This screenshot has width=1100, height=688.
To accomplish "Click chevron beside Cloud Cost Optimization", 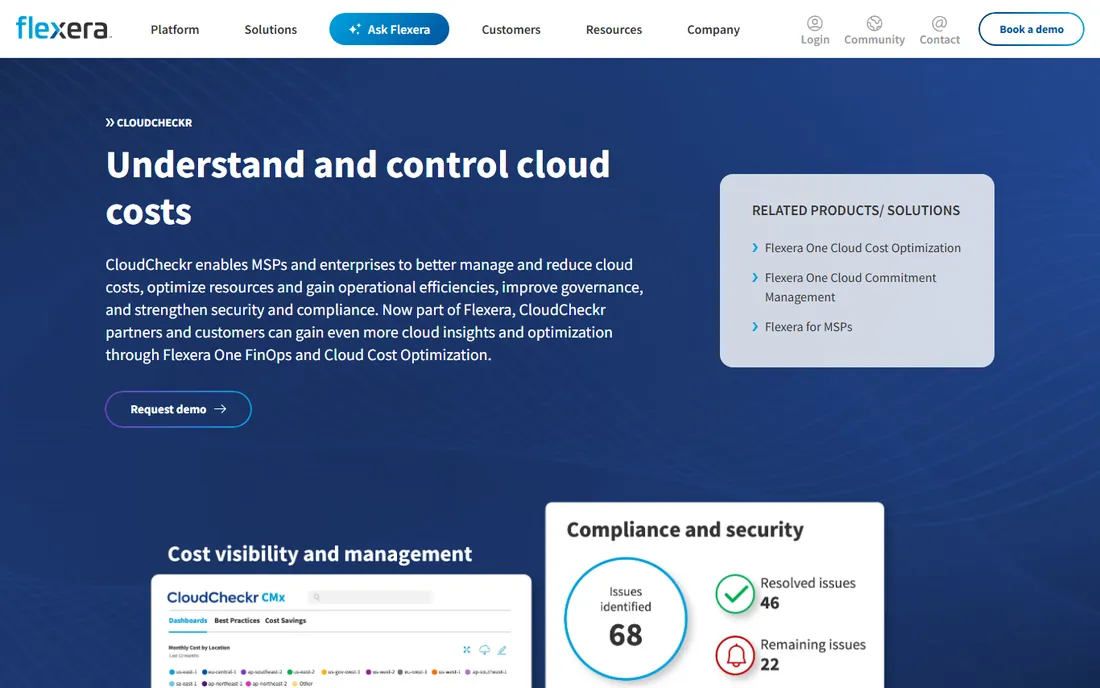I will pyautogui.click(x=755, y=248).
